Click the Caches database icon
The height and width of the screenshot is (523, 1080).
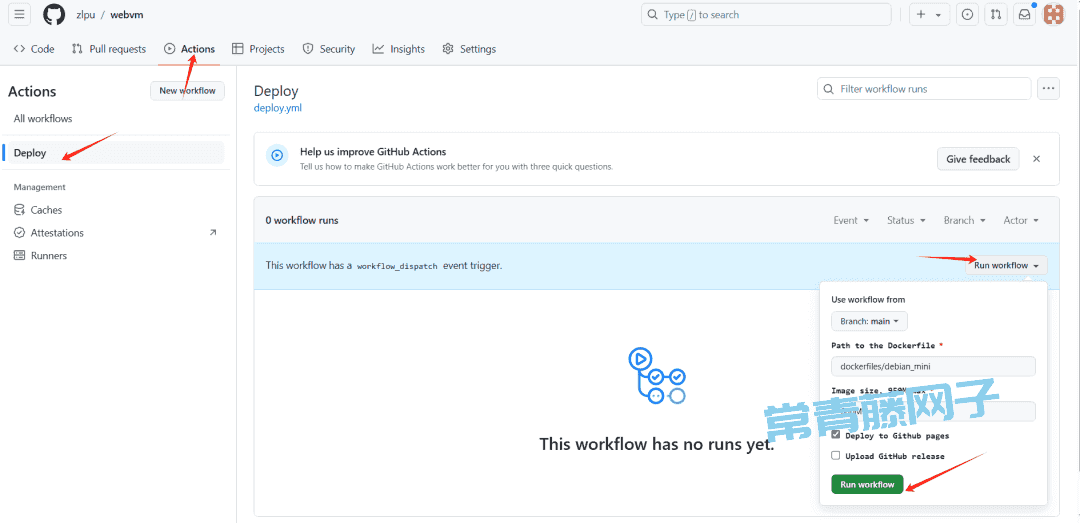(19, 209)
